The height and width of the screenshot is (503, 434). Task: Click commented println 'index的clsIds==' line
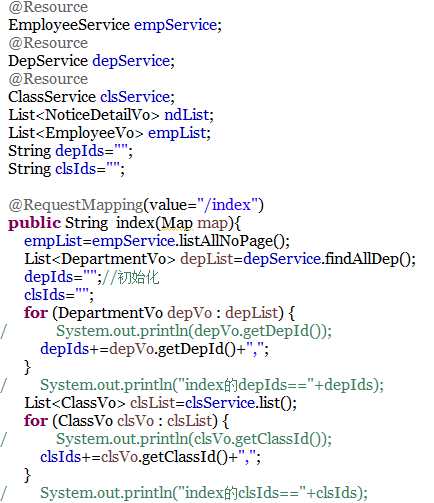click(x=204, y=493)
